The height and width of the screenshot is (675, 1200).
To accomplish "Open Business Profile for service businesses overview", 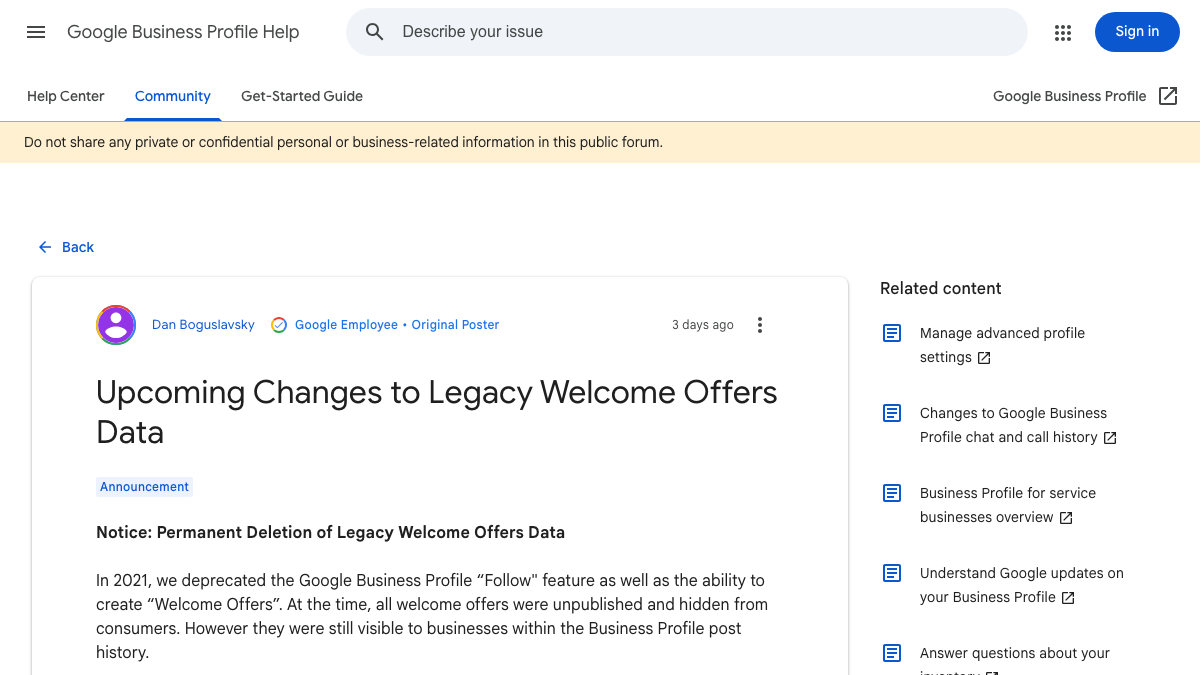I will [1008, 505].
